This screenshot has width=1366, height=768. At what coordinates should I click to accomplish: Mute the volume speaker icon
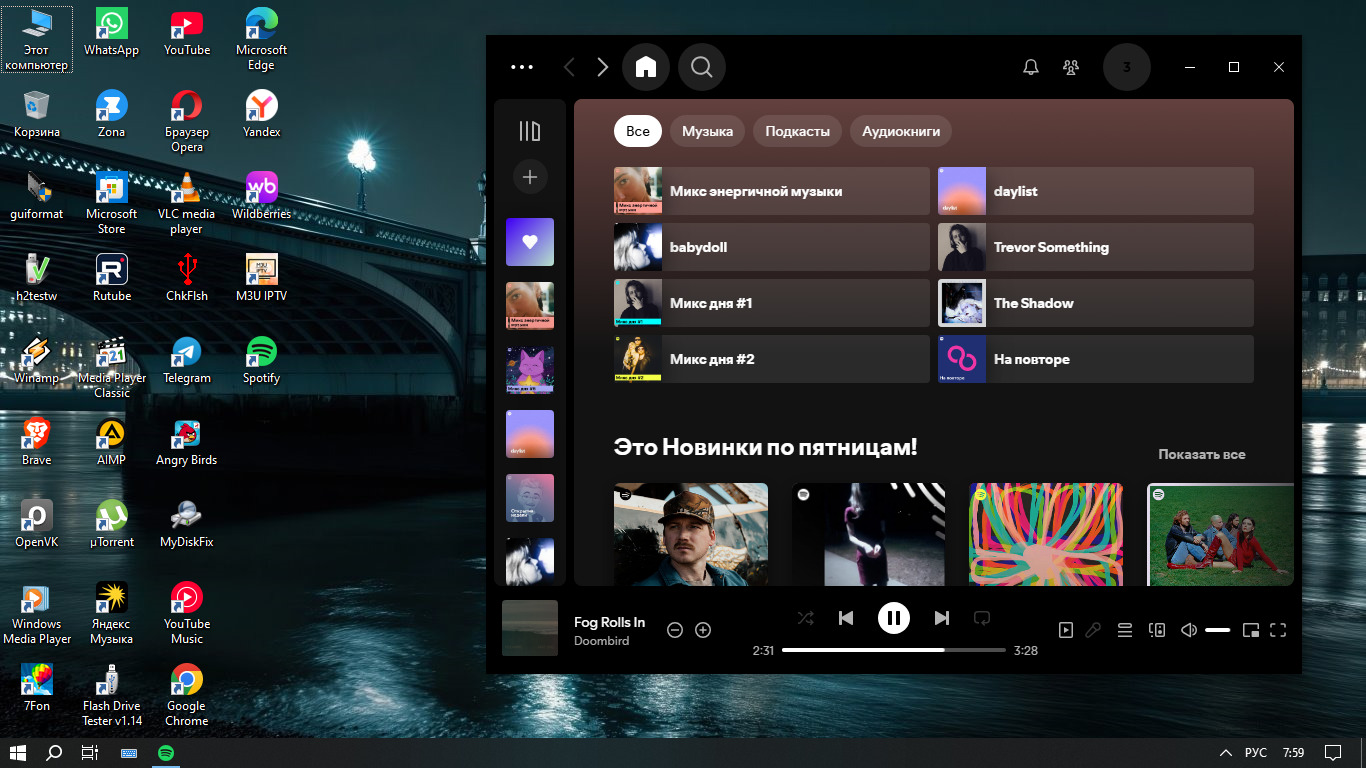click(1188, 630)
